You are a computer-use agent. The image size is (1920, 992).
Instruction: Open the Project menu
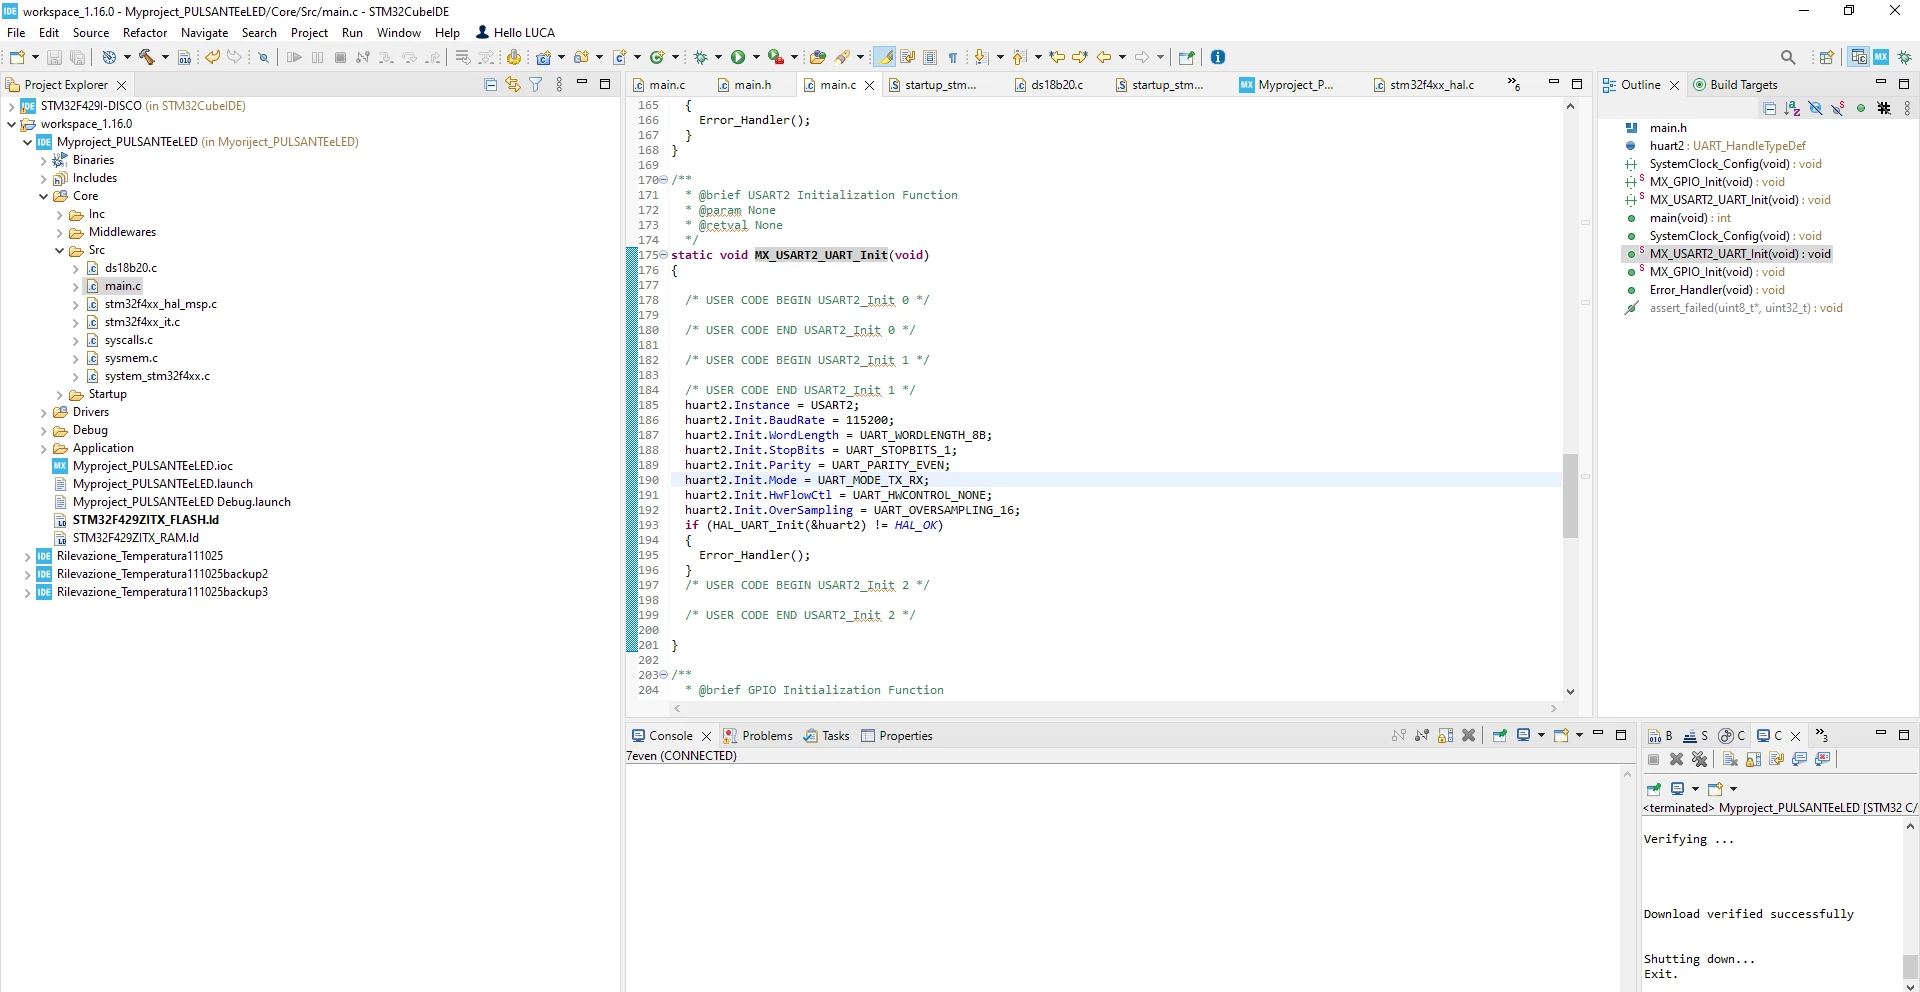(309, 33)
